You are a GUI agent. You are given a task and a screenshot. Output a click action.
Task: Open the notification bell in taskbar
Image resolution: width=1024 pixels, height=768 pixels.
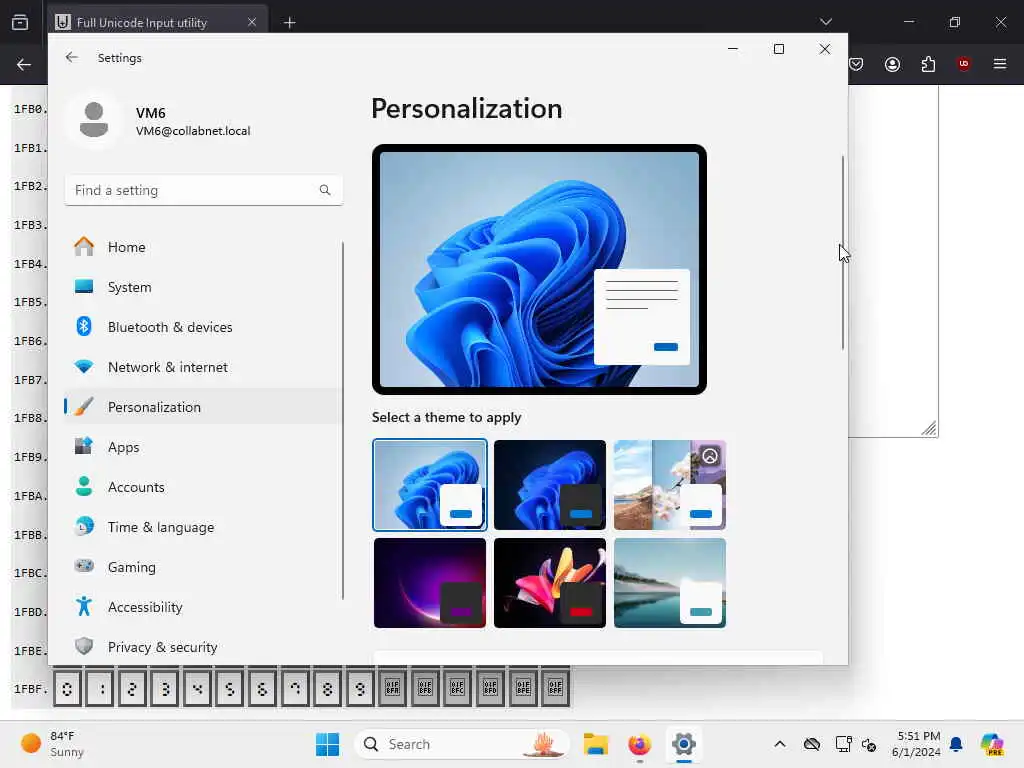tap(956, 744)
